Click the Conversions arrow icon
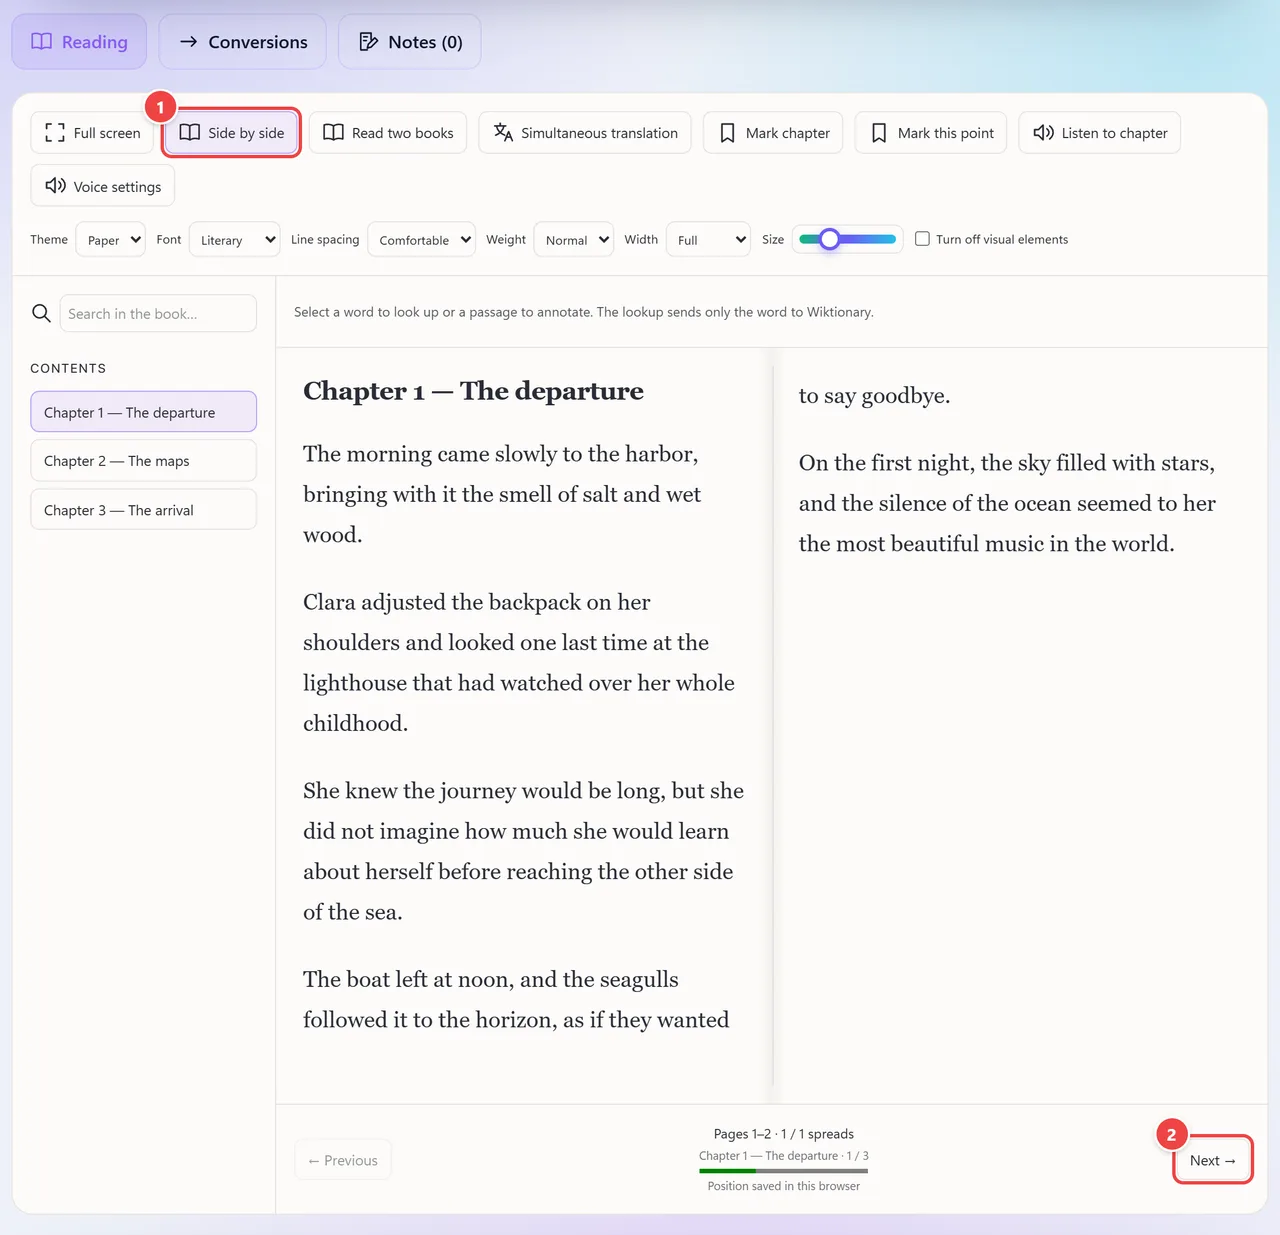 click(x=188, y=41)
